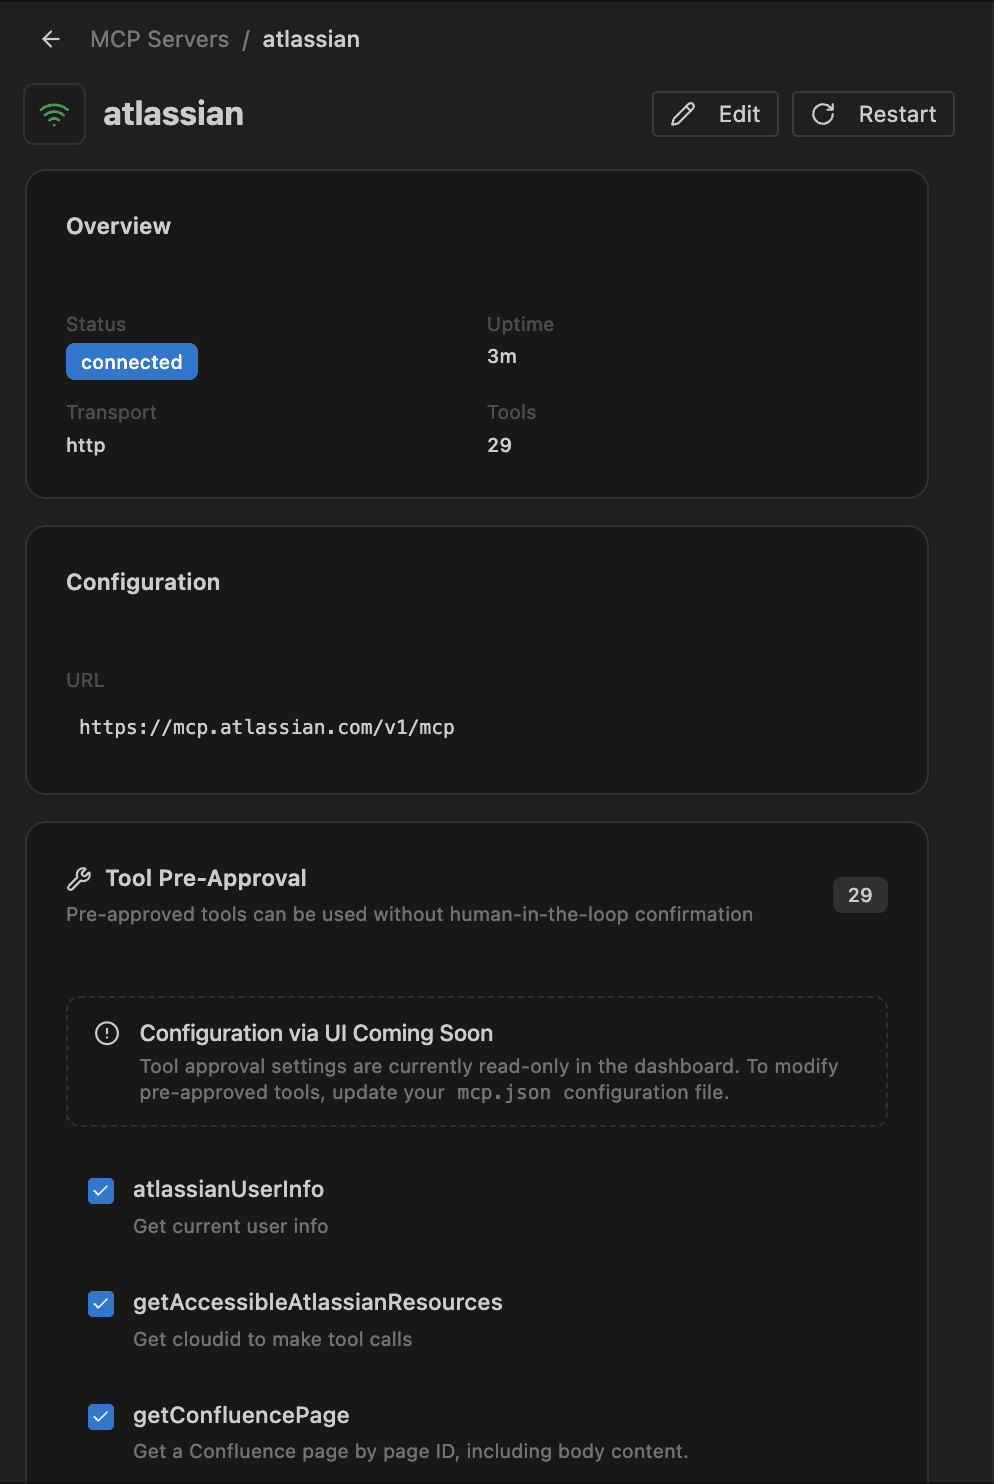Click the mcp.json text in the notice
This screenshot has height=1484, width=994.
[503, 1092]
